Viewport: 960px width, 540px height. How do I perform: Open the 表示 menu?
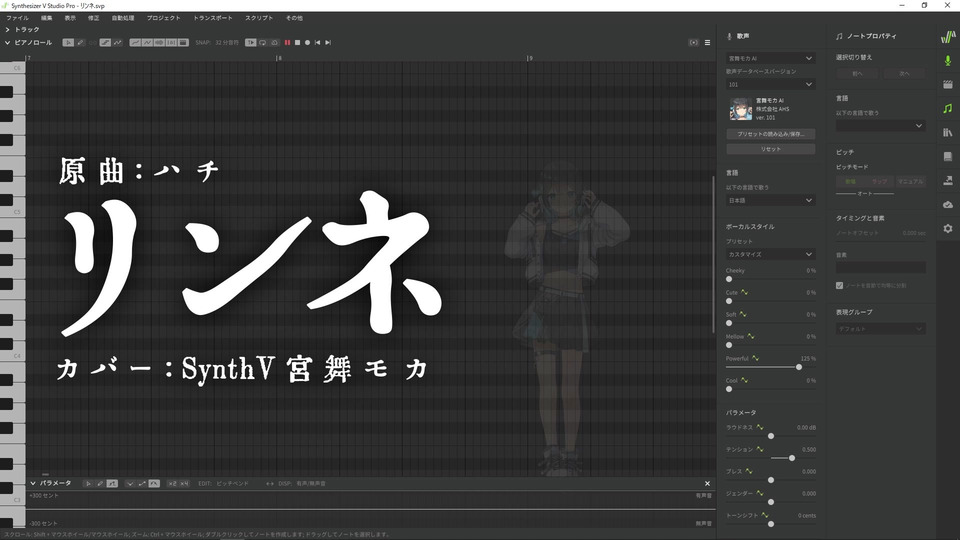pyautogui.click(x=70, y=18)
